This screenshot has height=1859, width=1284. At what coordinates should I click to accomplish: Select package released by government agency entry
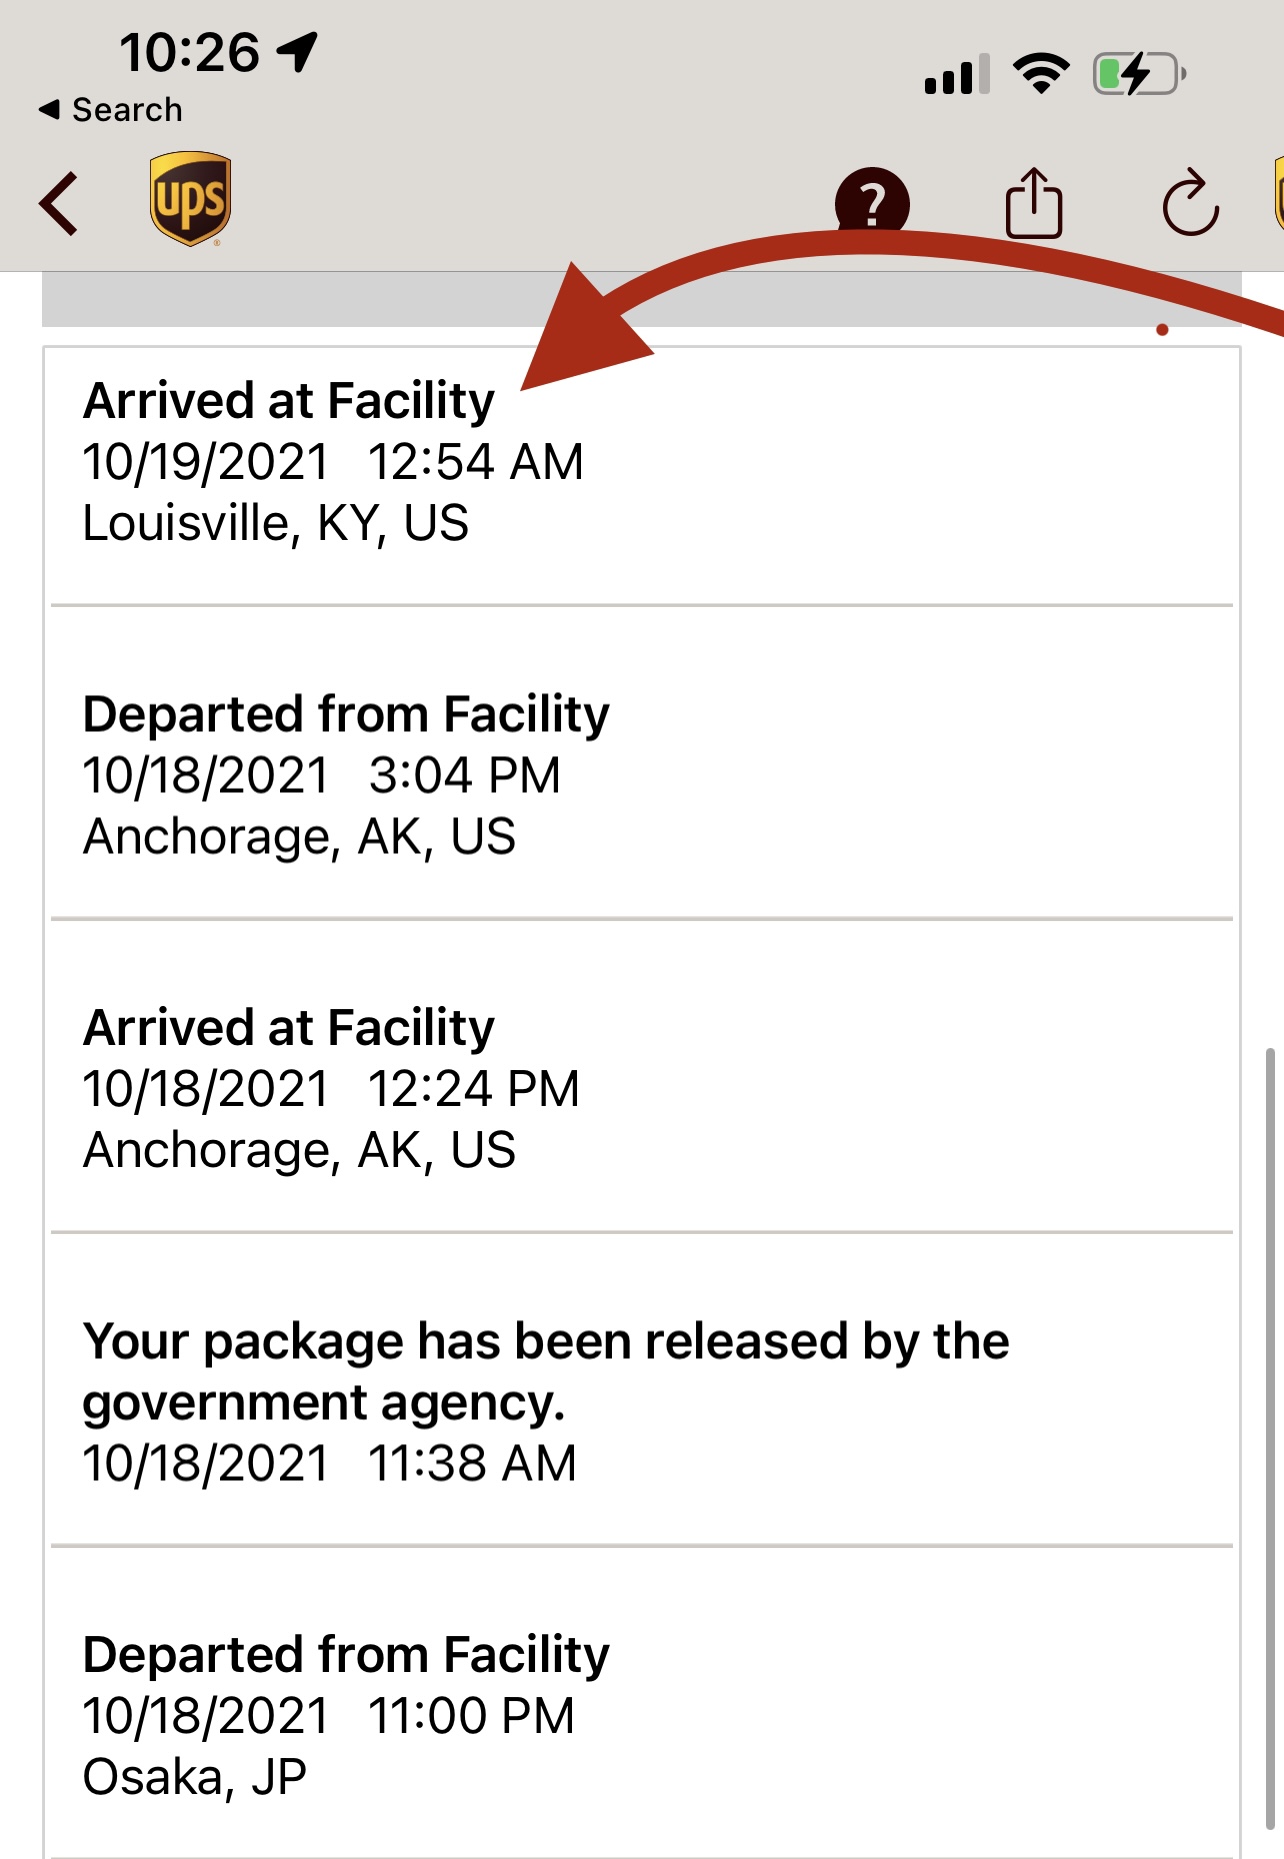tap(641, 1390)
